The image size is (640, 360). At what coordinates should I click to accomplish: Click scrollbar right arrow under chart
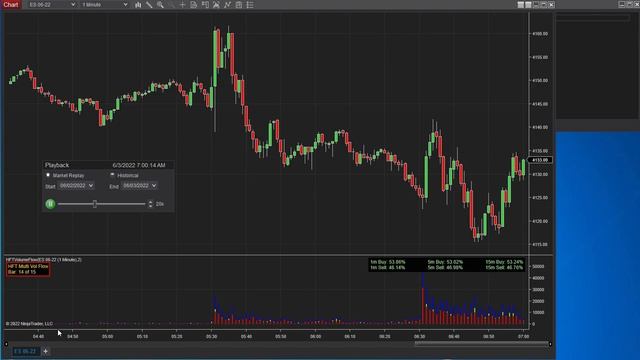coord(550,344)
